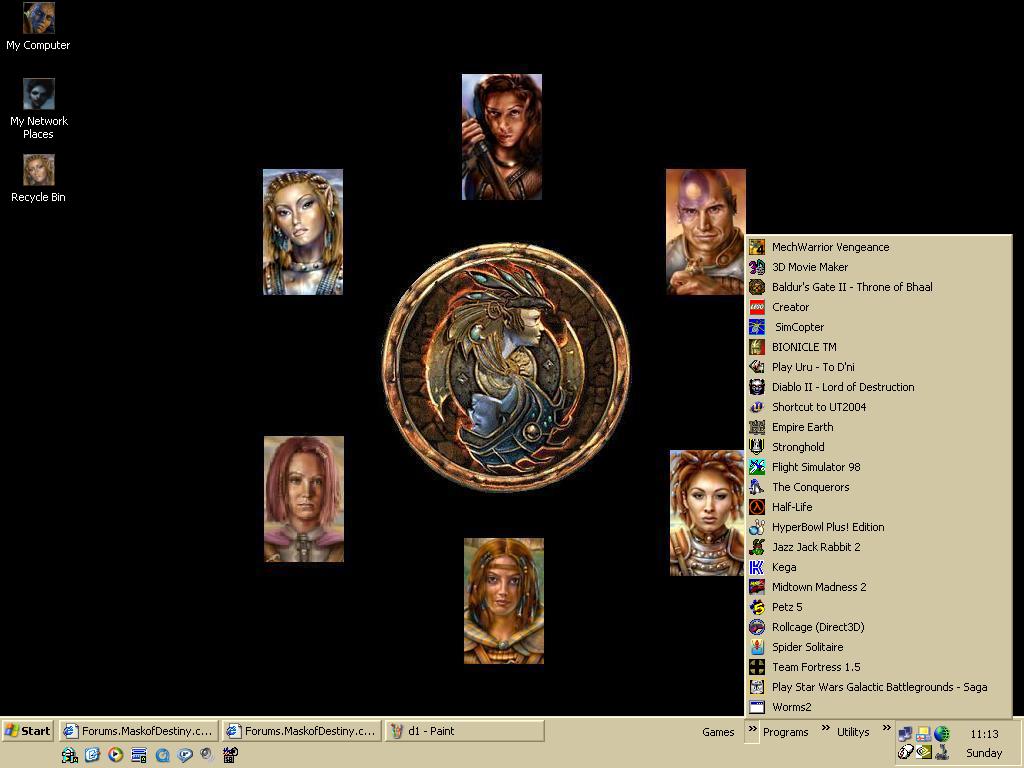
Task: Open 3D Movie Maker menu entry
Action: [x=878, y=267]
